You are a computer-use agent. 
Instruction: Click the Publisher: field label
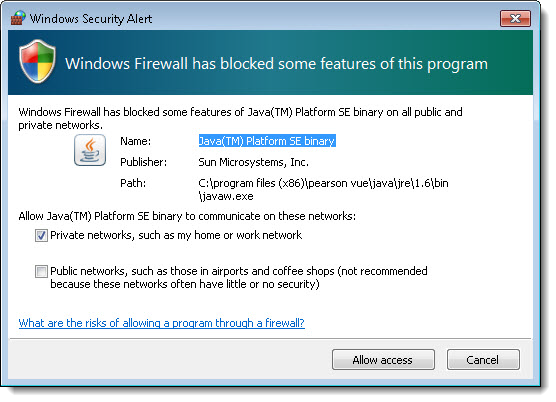click(143, 162)
